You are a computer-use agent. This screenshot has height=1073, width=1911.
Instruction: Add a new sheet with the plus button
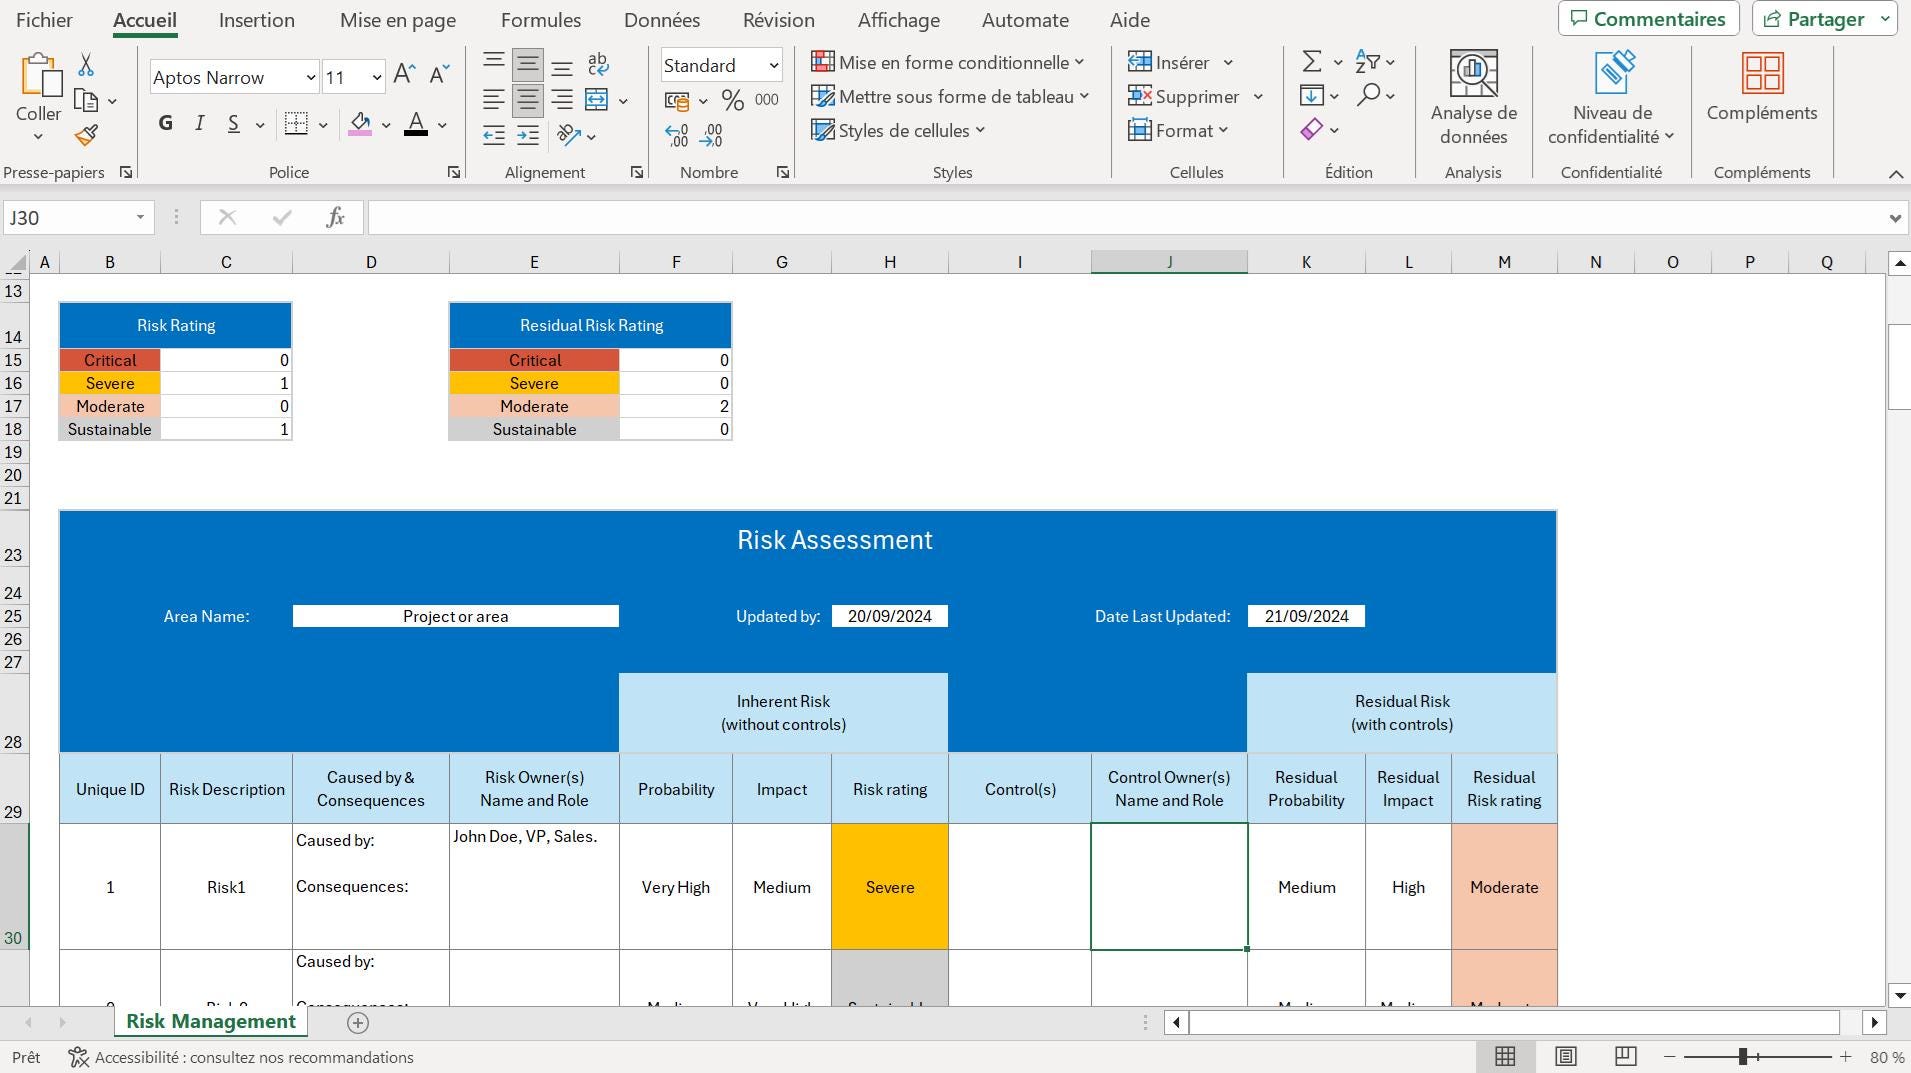(357, 1022)
